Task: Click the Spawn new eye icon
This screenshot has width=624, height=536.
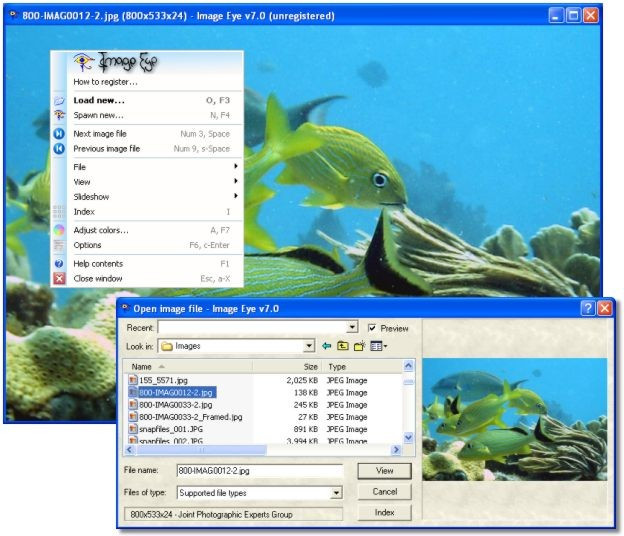Action: tap(59, 115)
